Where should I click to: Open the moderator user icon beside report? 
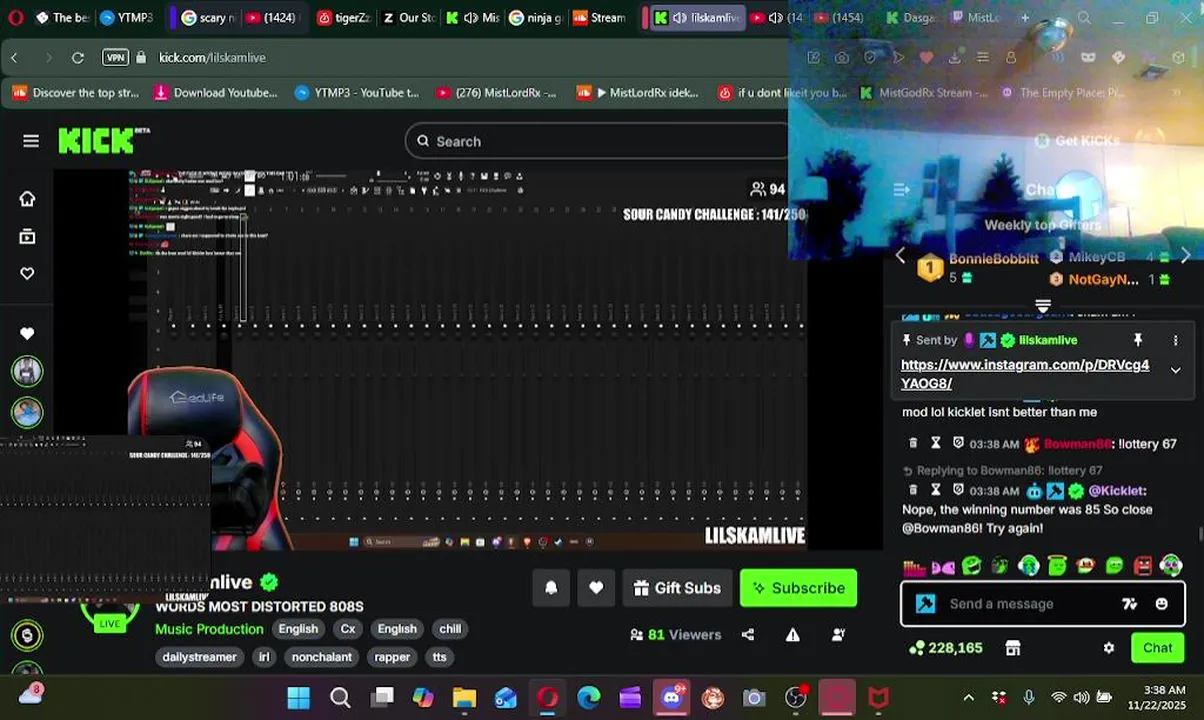(838, 635)
